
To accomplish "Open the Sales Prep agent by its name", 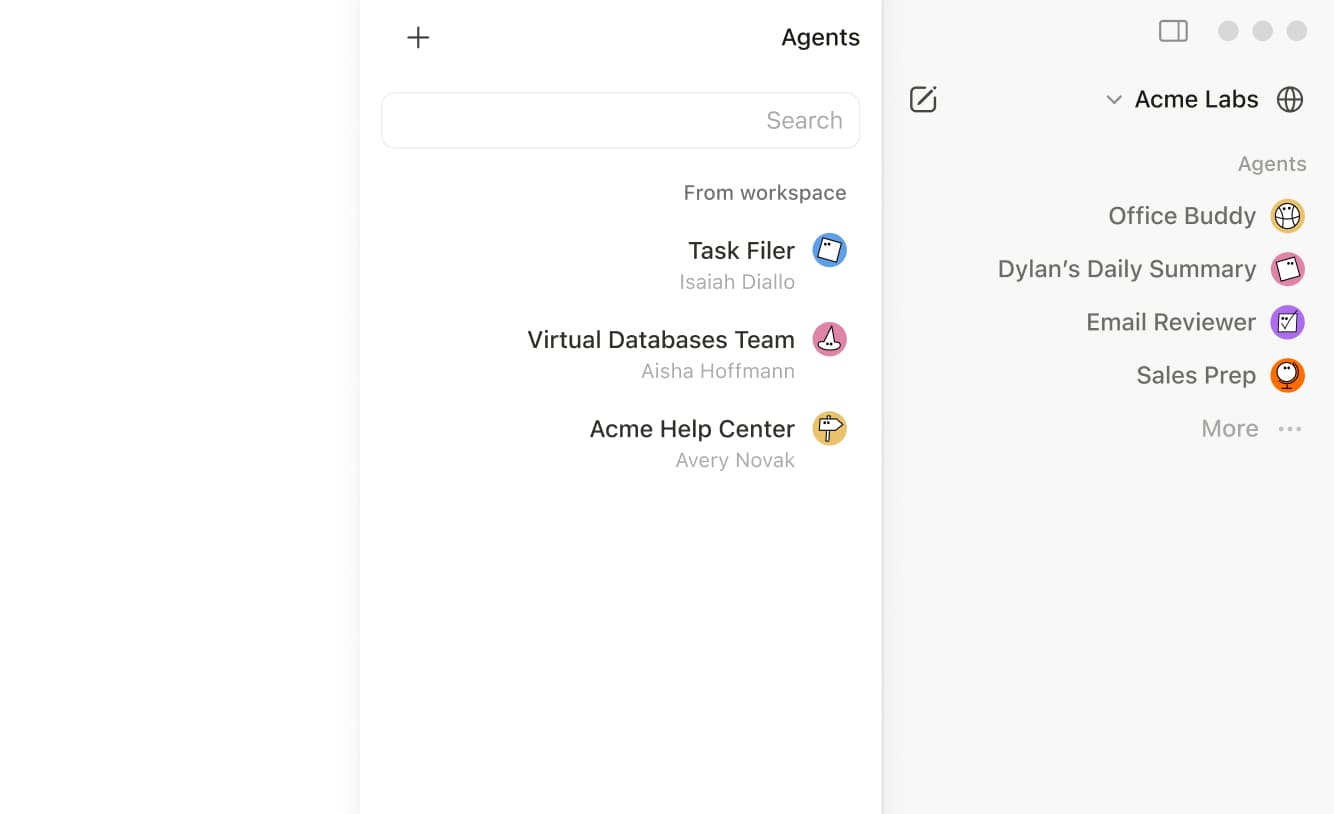I will tap(1196, 375).
